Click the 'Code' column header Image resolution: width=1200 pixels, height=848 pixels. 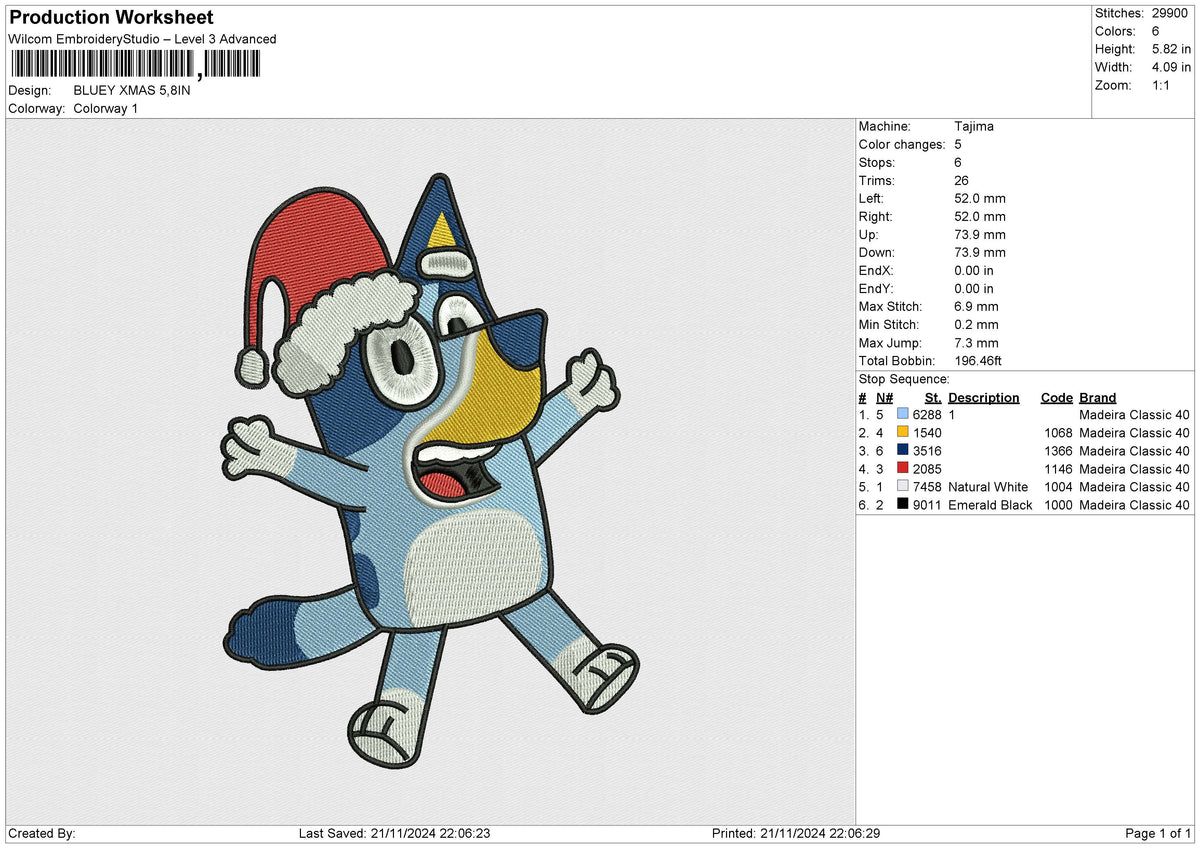[x=1056, y=397]
